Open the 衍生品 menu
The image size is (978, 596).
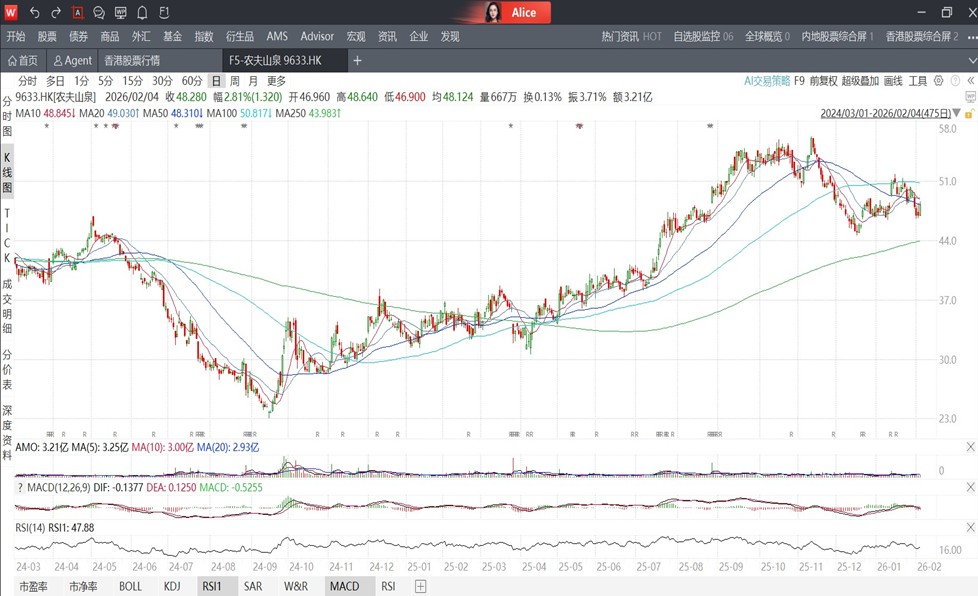238,37
